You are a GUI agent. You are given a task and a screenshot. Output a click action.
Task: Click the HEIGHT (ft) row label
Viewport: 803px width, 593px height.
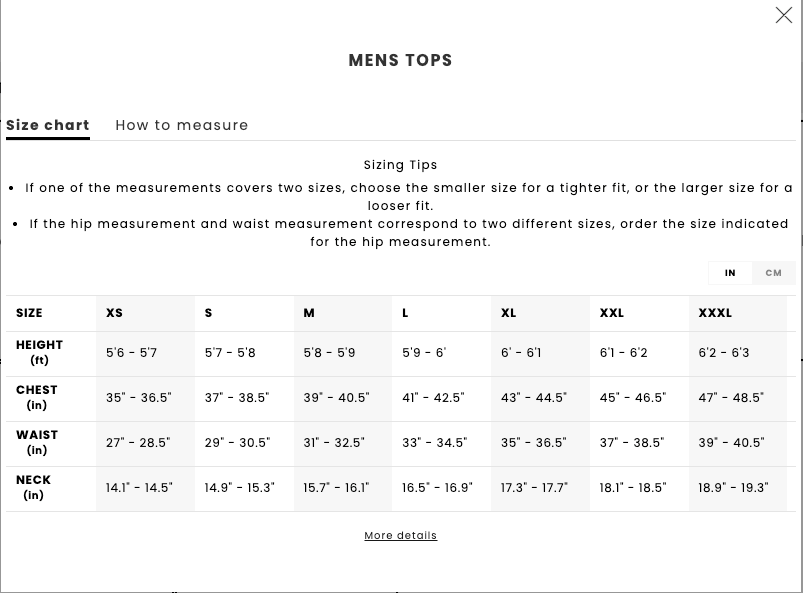39,352
